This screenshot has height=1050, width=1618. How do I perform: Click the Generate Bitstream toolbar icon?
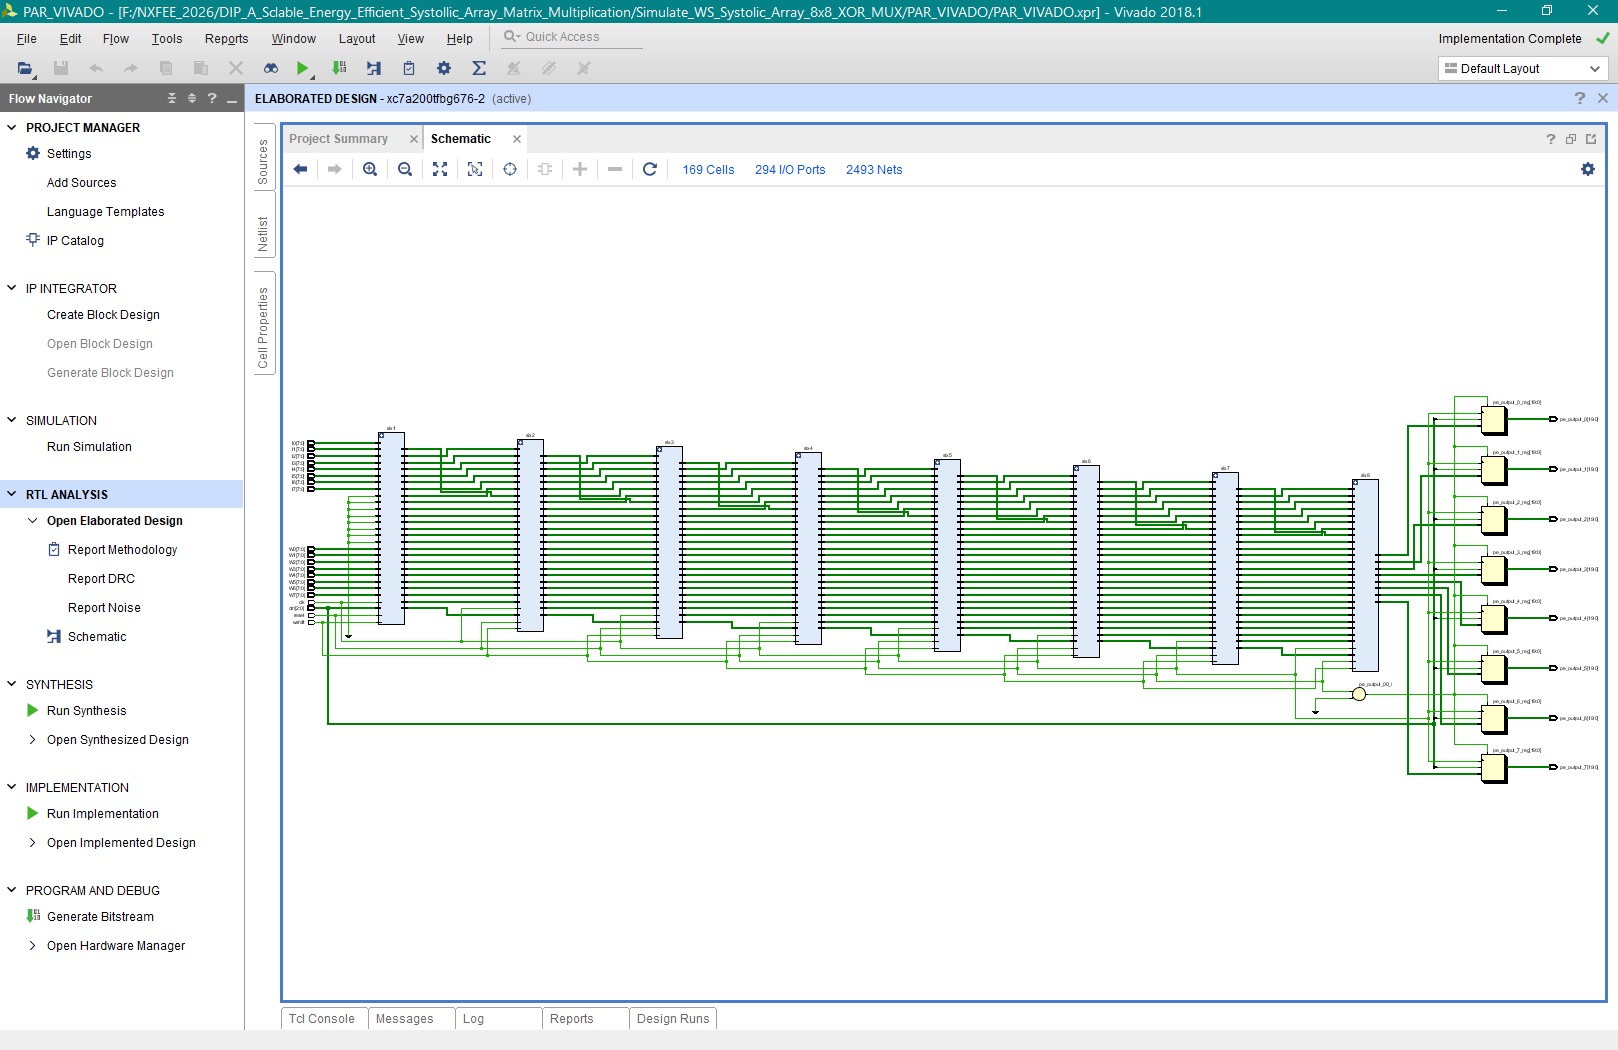(x=339, y=68)
